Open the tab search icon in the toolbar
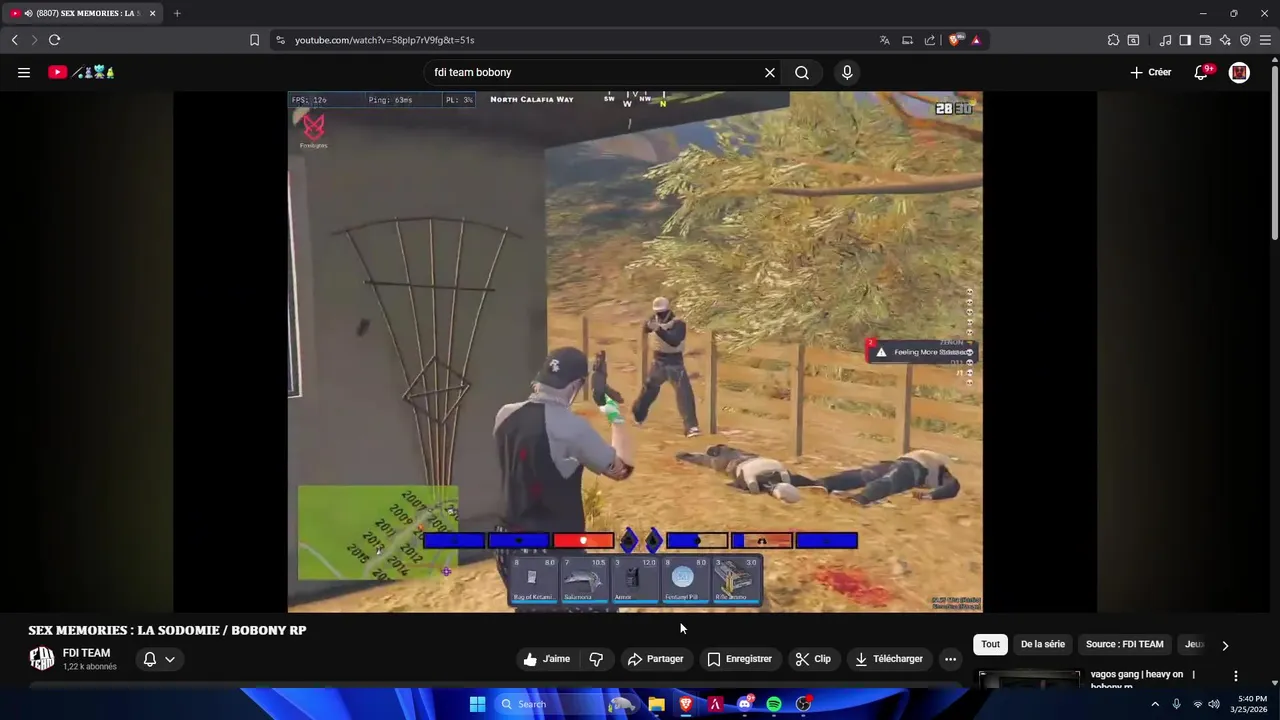 pyautogui.click(x=1133, y=40)
